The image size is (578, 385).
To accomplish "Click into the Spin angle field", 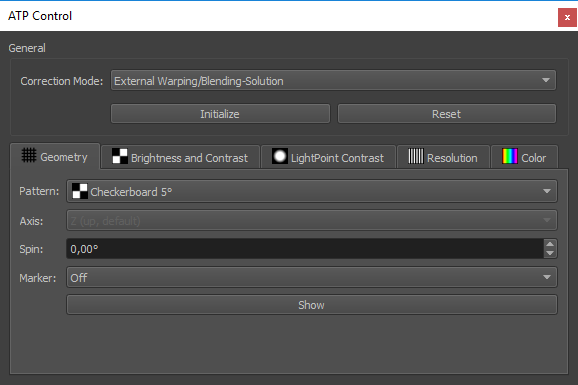I will pyautogui.click(x=305, y=249).
